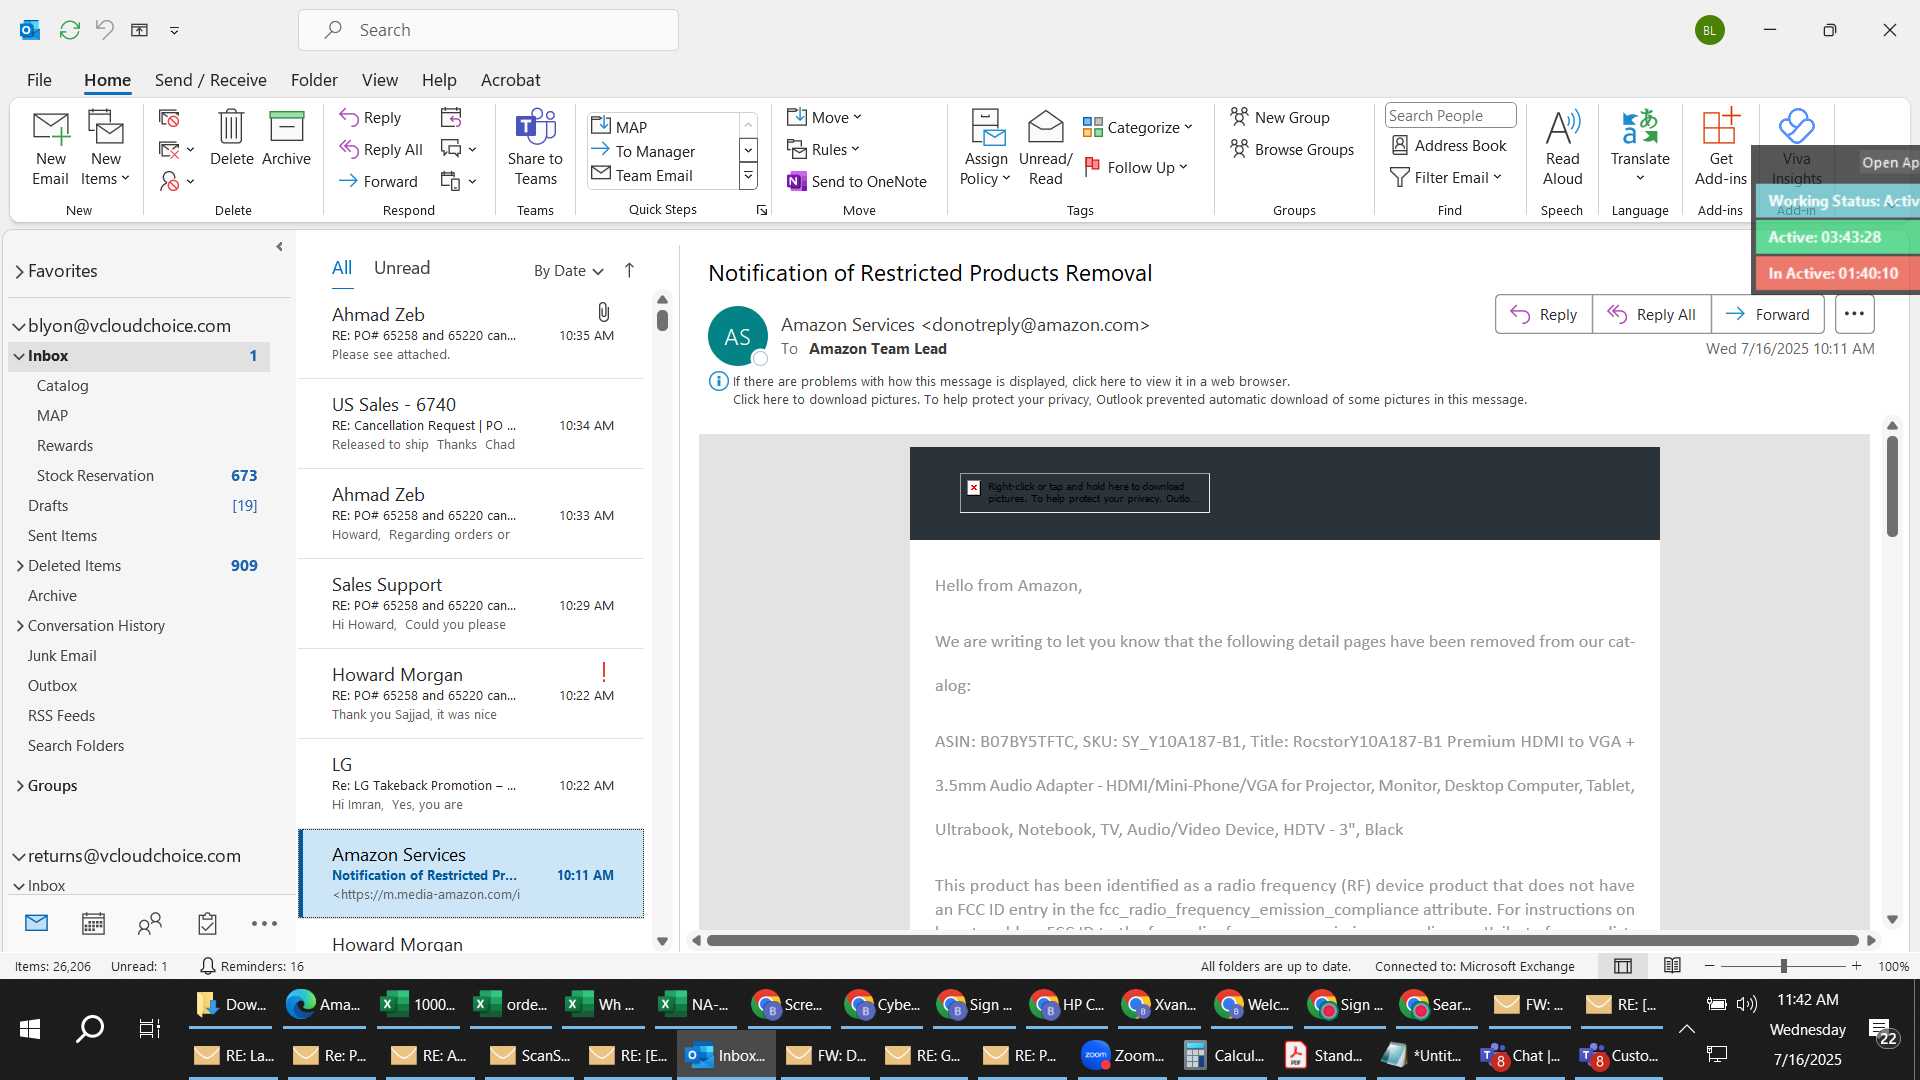
Task: Open the Move dropdown
Action: click(824, 117)
